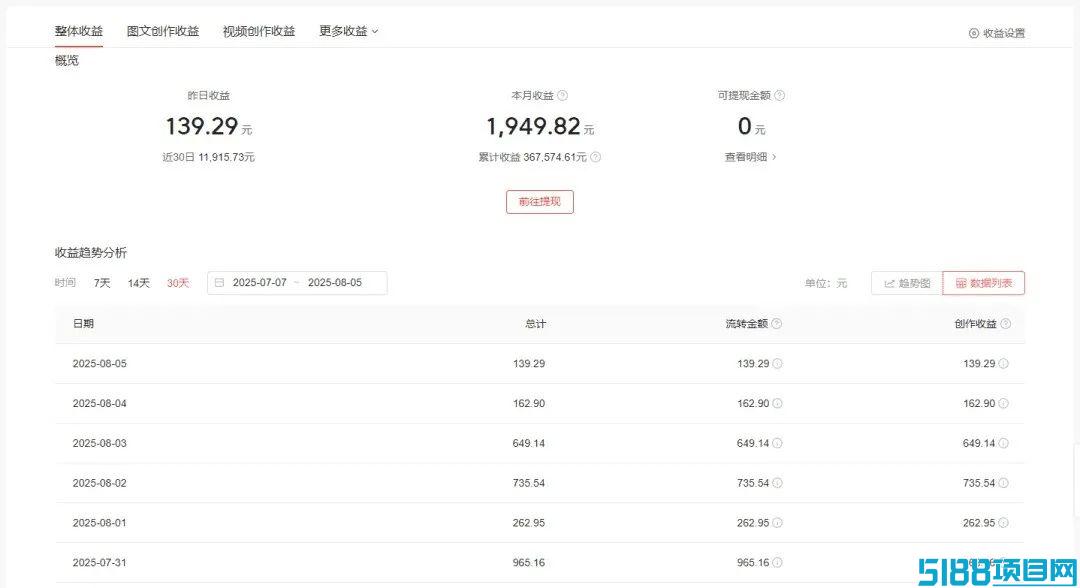Click 昨日收益 amount 139.29
Viewport: 1080px width, 588px height.
point(202,126)
